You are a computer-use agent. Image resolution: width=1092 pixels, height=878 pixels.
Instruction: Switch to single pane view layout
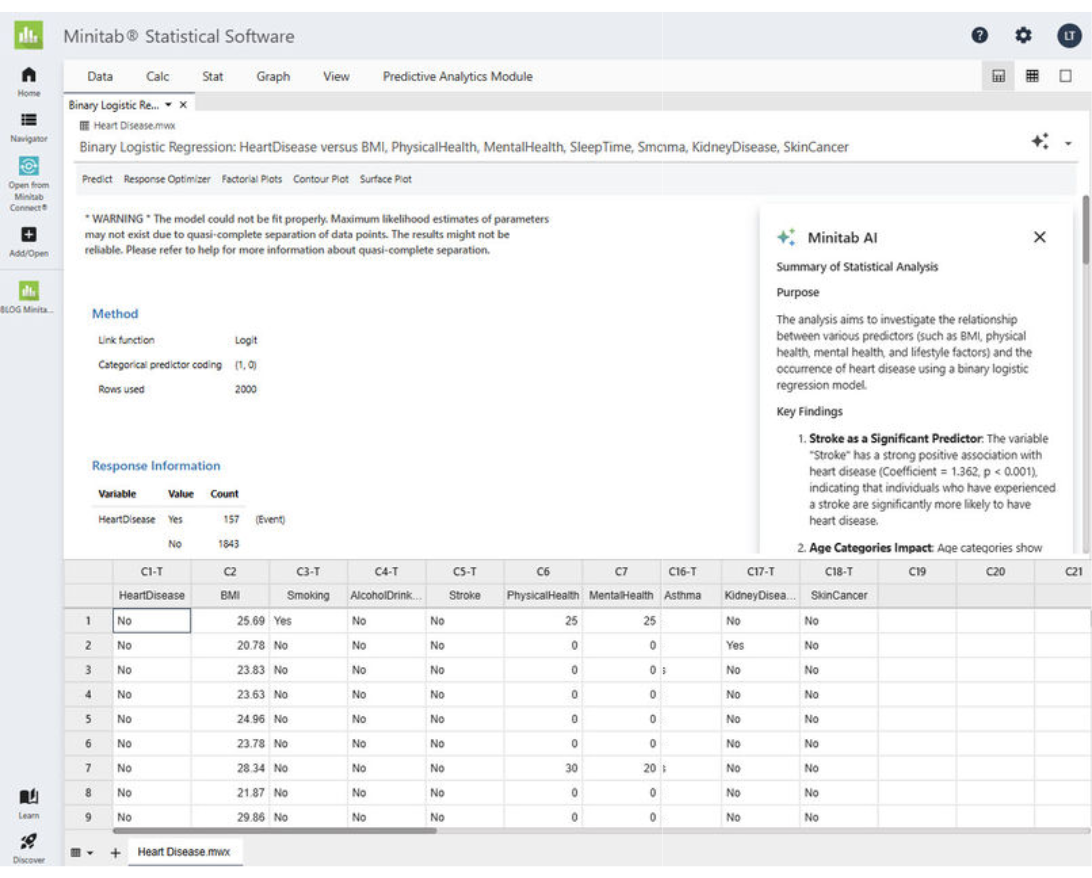pyautogui.click(x=1066, y=76)
